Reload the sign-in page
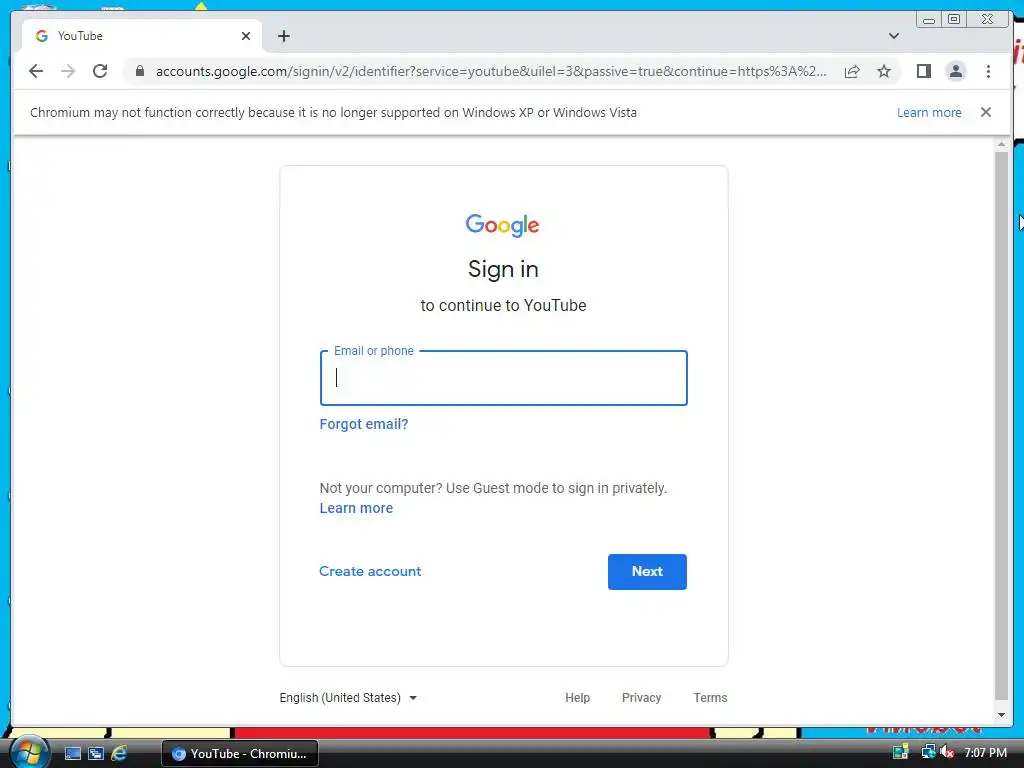Screen dimensions: 1024x768 (x=100, y=71)
